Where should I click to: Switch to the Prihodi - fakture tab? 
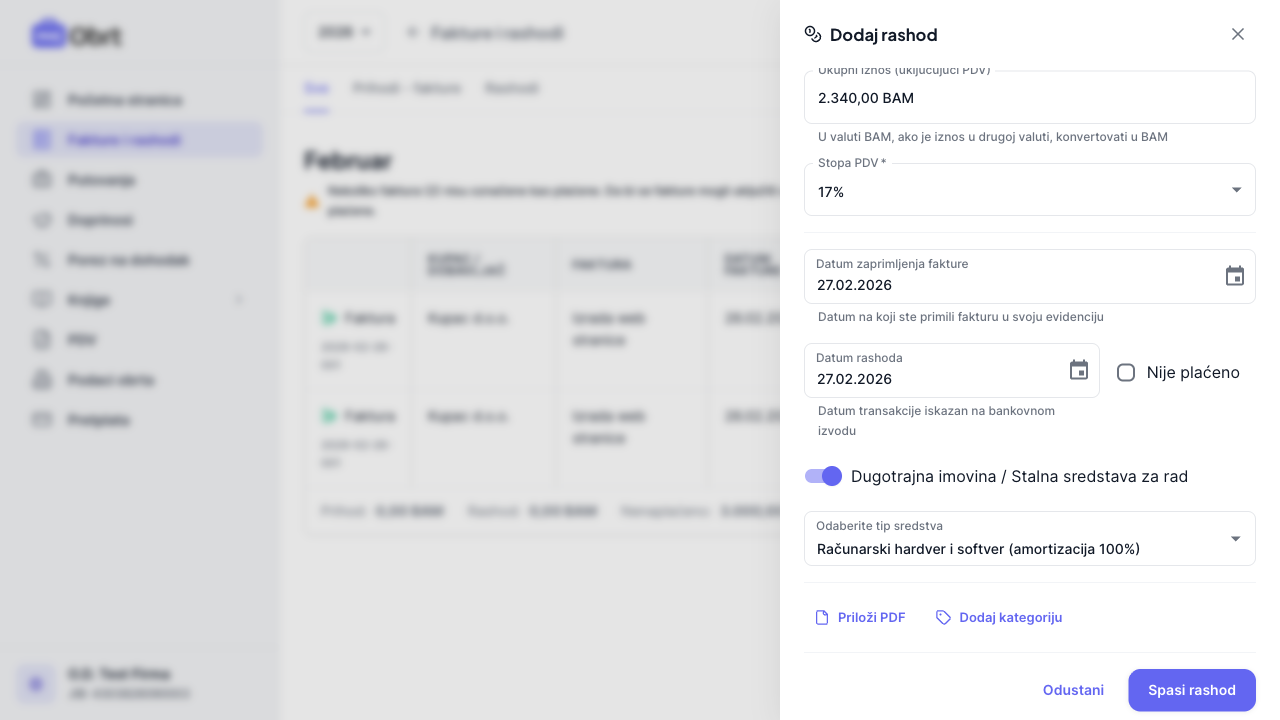407,88
